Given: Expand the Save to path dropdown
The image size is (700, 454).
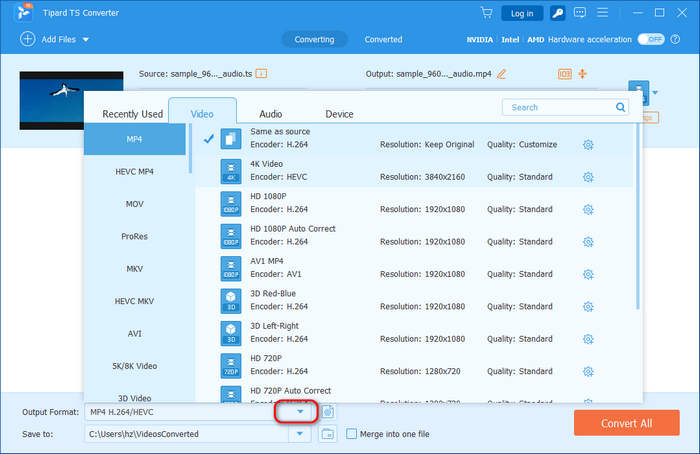Looking at the screenshot, I should click(299, 434).
